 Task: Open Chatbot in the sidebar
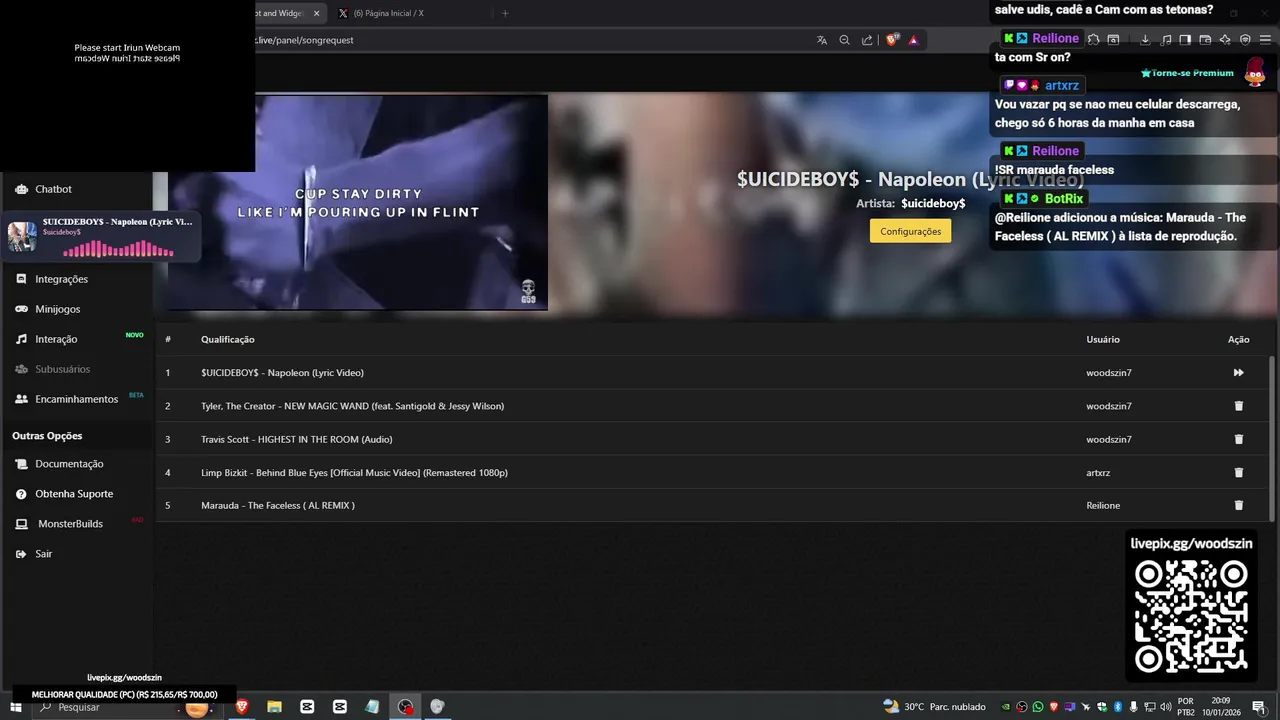pos(53,189)
